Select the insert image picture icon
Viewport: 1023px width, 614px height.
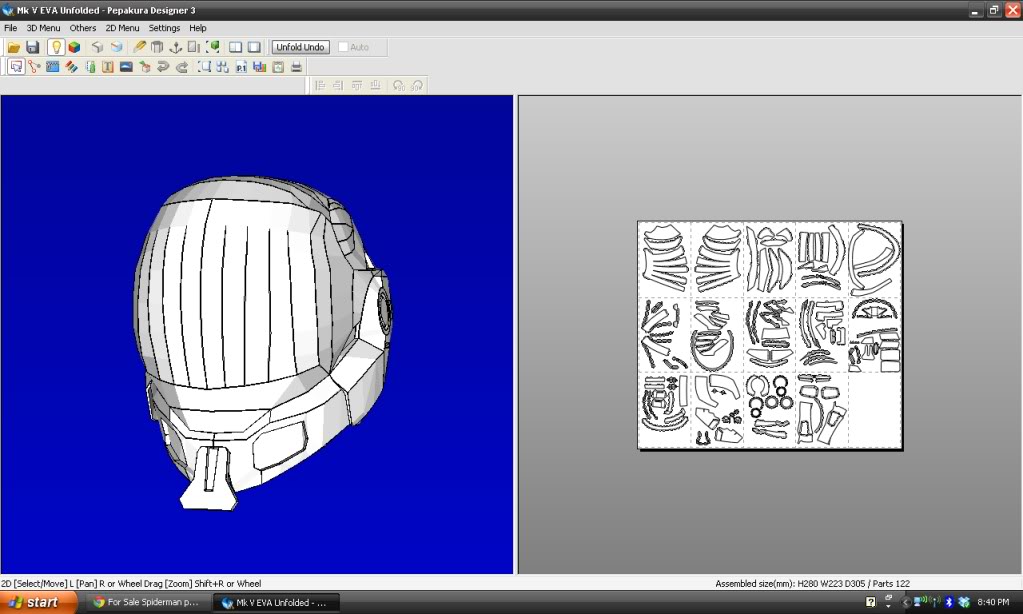point(126,67)
